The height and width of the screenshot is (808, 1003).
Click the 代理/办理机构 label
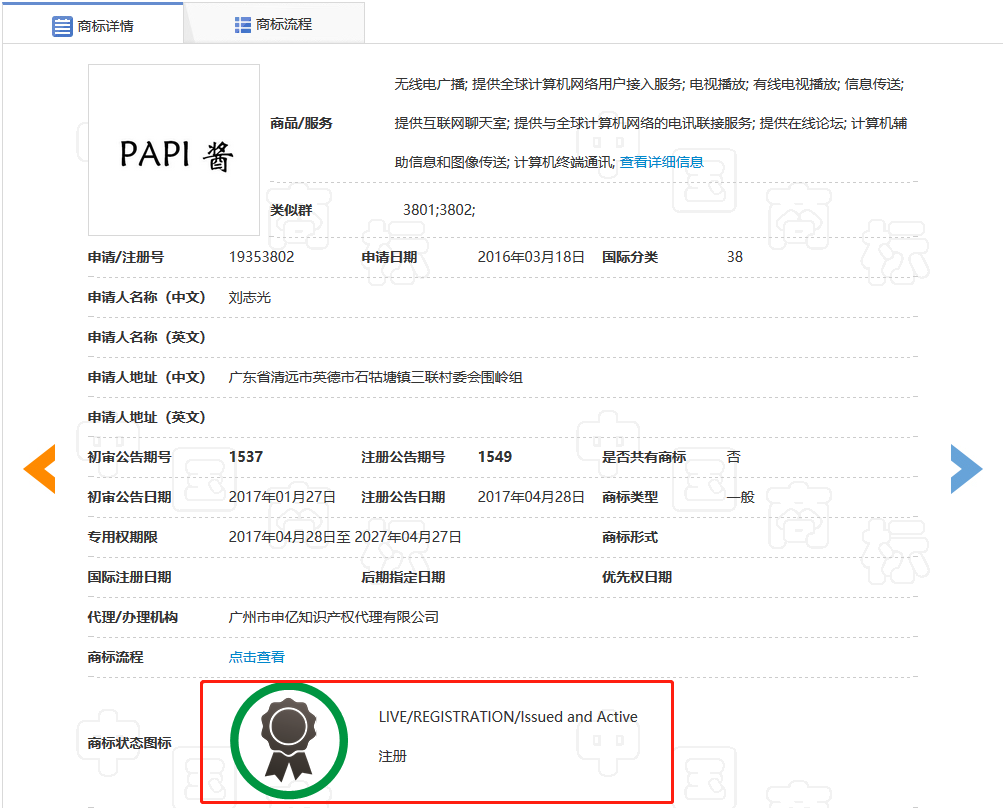click(x=132, y=617)
